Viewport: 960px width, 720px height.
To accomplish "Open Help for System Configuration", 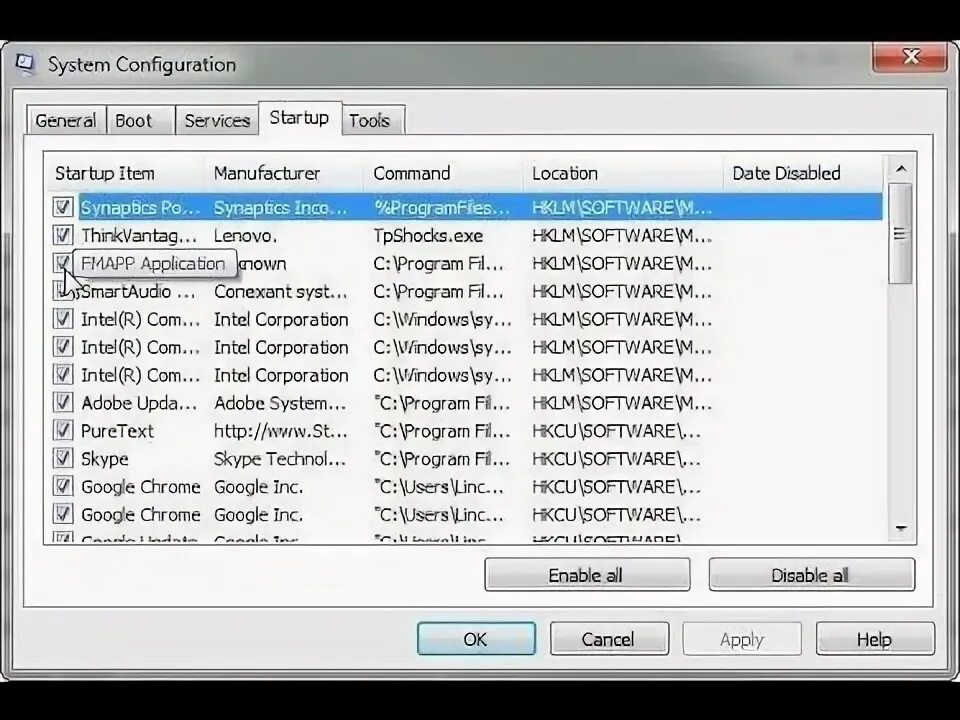I will [874, 639].
